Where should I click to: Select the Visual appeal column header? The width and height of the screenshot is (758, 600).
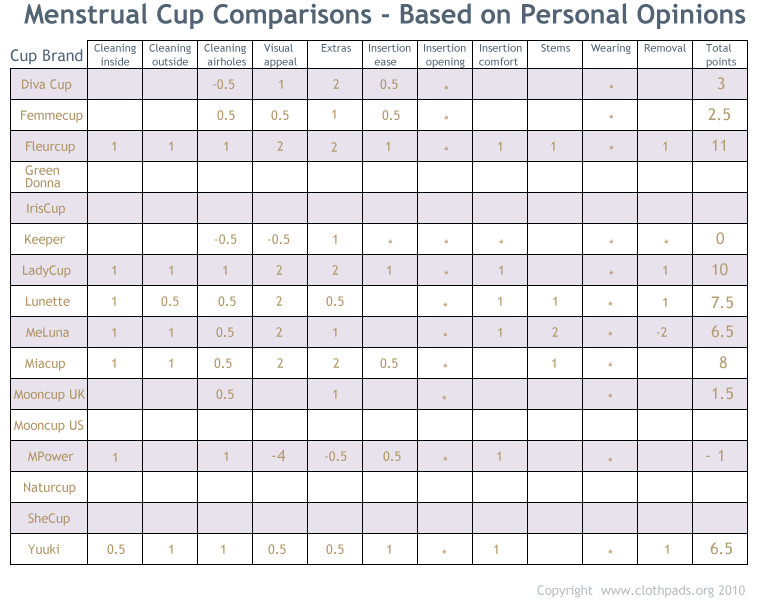280,55
